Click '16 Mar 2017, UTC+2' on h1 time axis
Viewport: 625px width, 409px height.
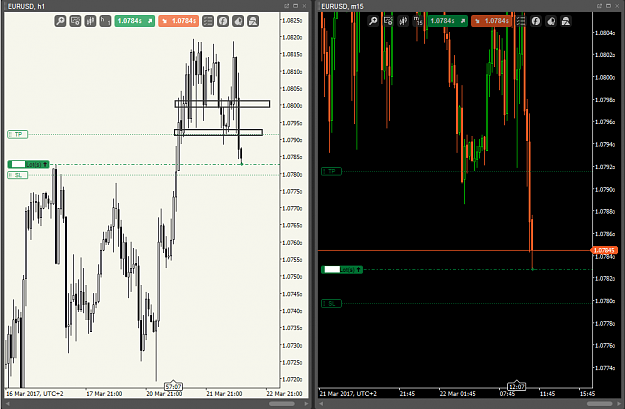pyautogui.click(x=35, y=394)
